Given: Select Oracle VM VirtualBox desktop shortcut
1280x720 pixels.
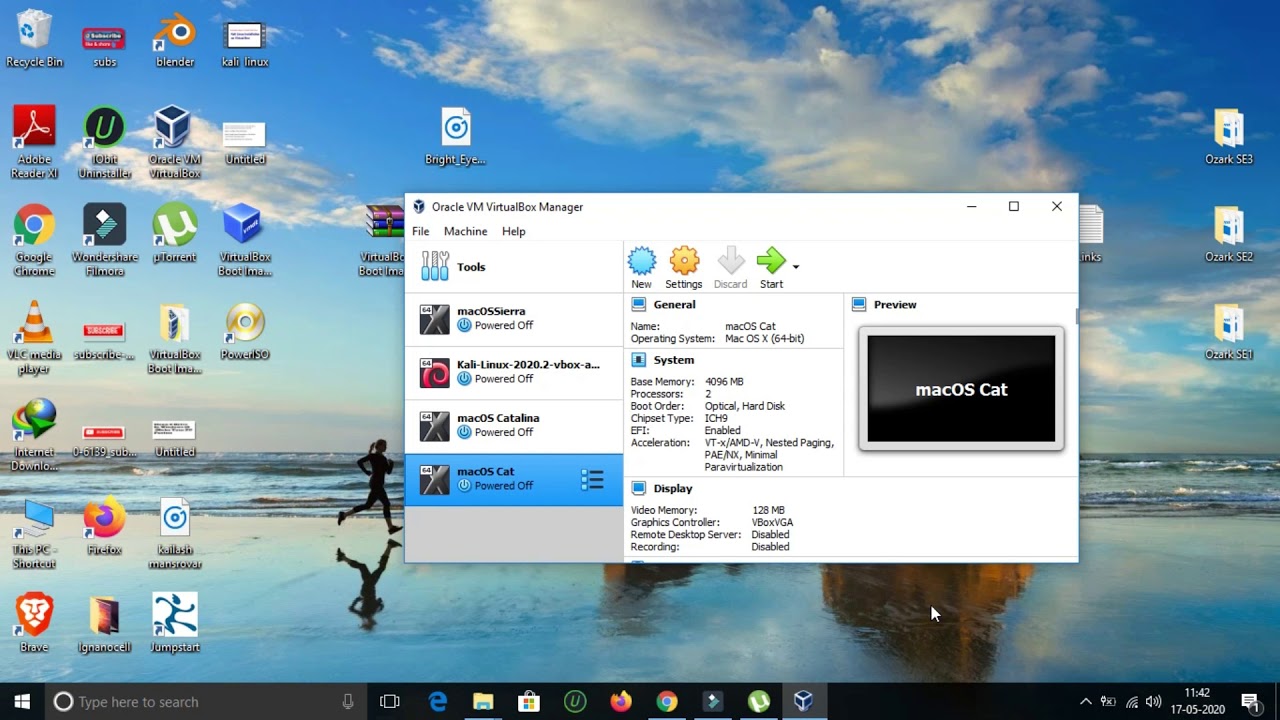Looking at the screenshot, I should pyautogui.click(x=175, y=143).
